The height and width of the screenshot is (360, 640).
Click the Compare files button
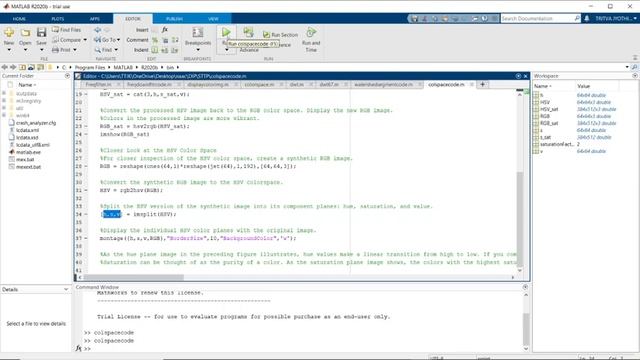[x=67, y=40]
